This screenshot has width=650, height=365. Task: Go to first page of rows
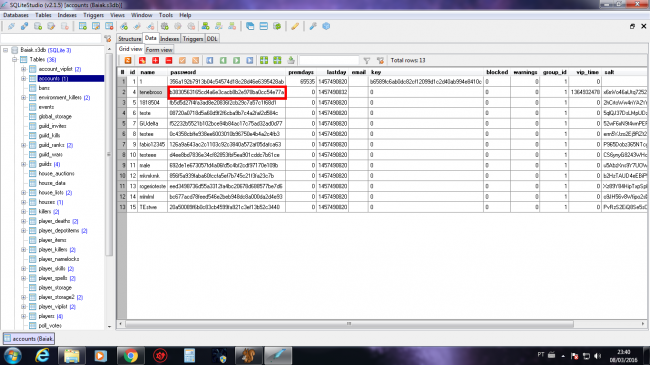[x=210, y=61]
